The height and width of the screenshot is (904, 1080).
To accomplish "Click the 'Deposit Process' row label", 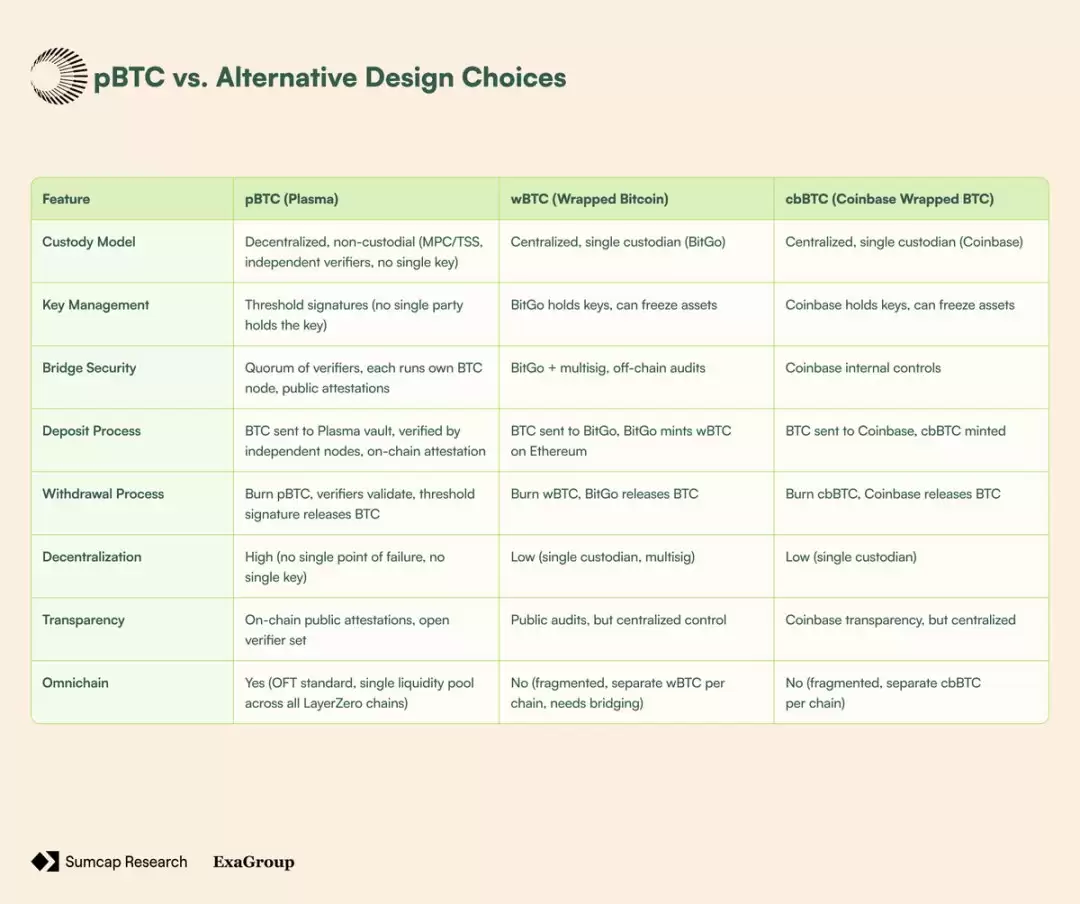I will 91,431.
